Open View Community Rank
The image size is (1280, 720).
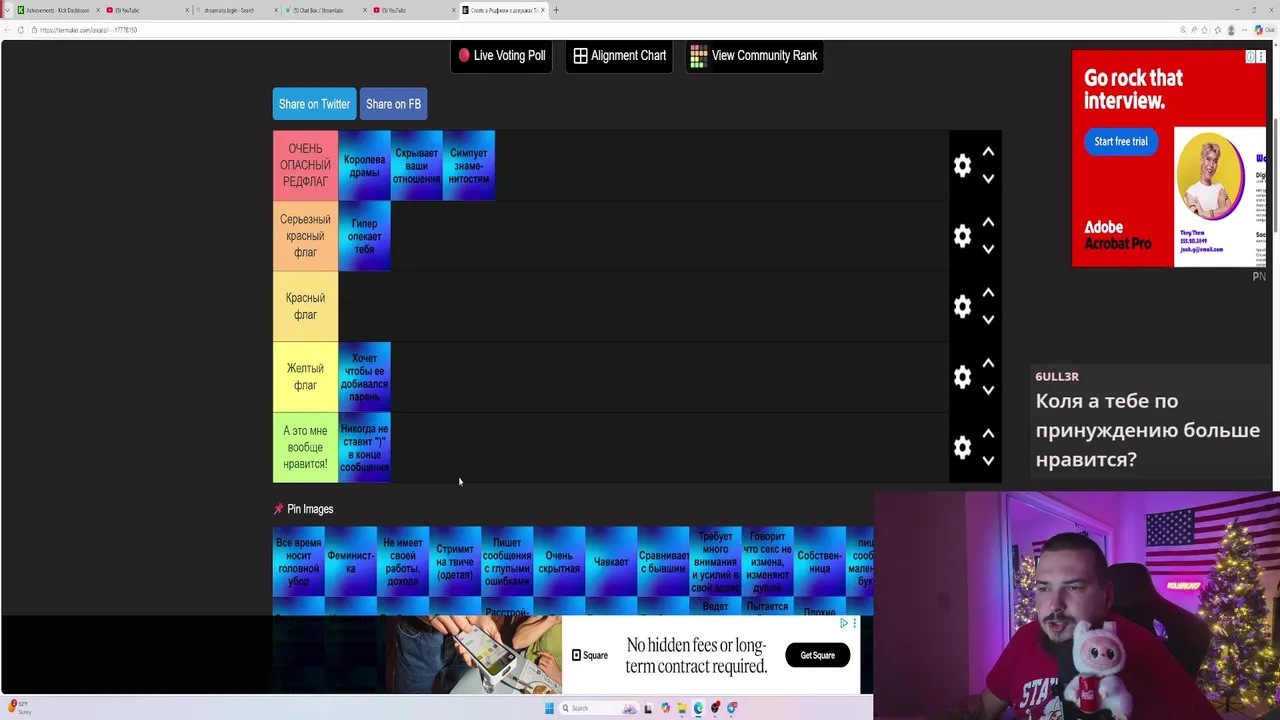click(754, 56)
